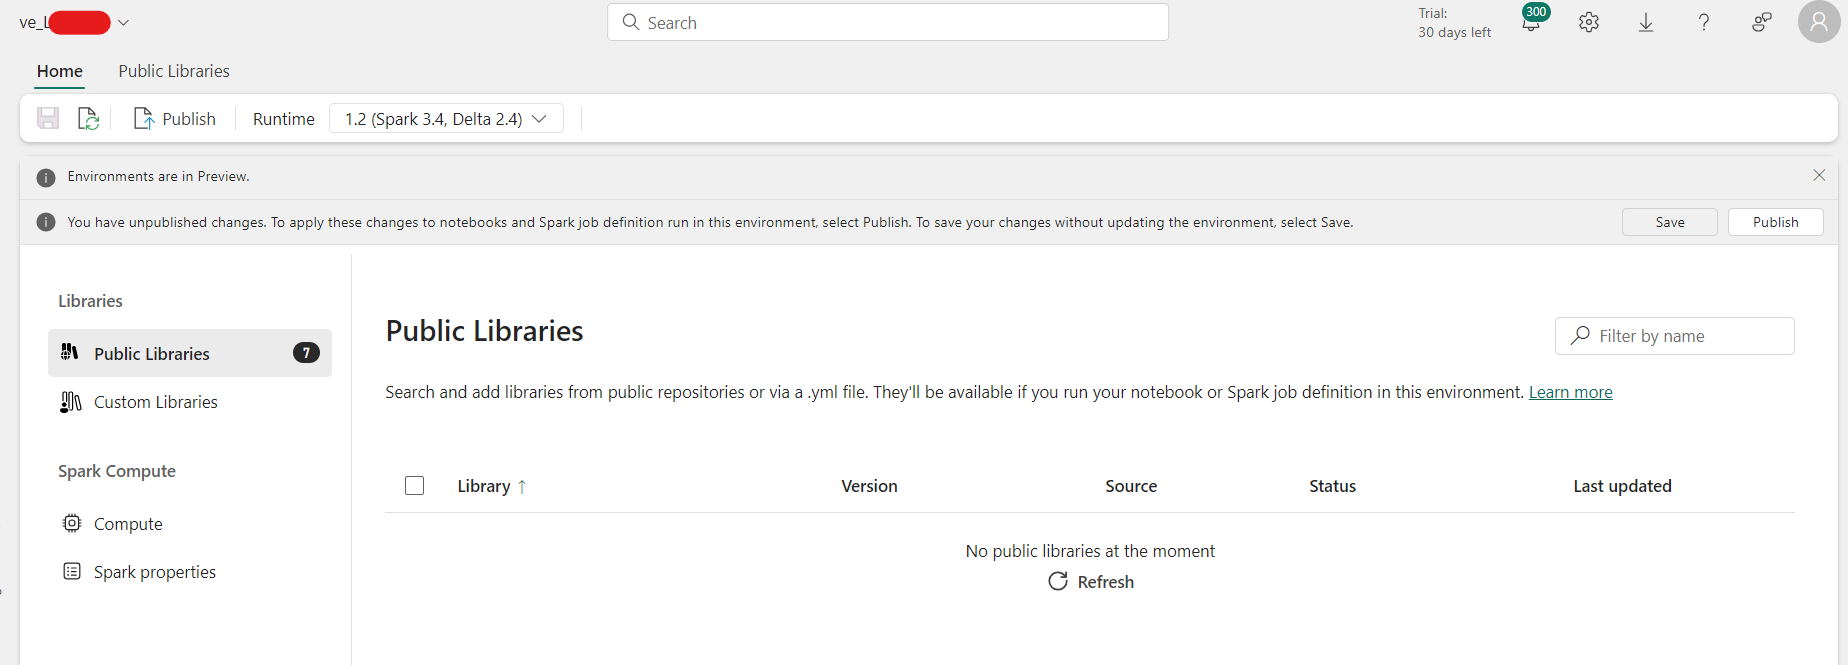Open the Learn more link

point(1571,392)
